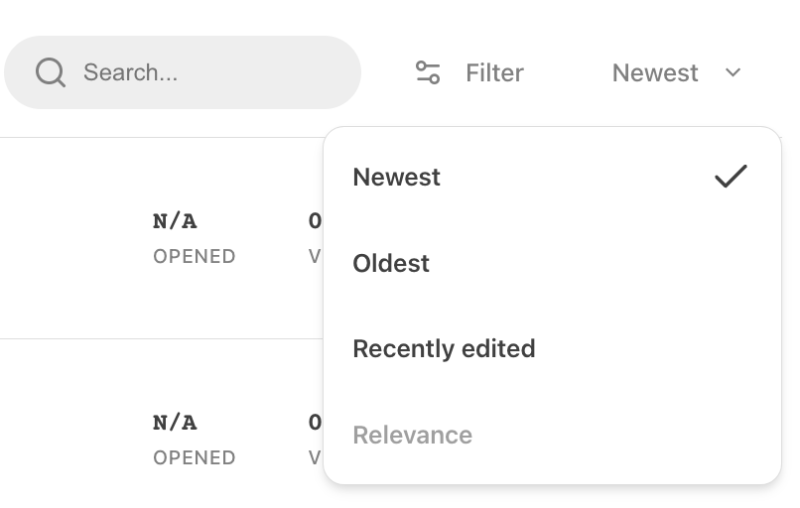Image resolution: width=800 pixels, height=508 pixels.
Task: Click OPENED label in second row
Action: tap(194, 457)
